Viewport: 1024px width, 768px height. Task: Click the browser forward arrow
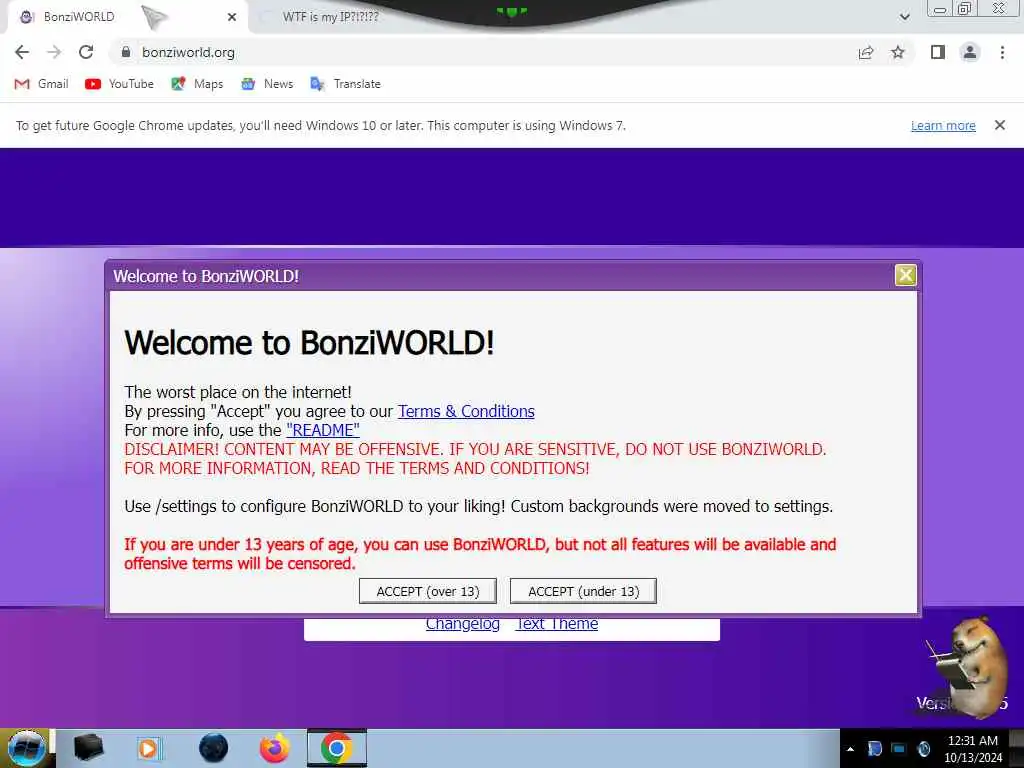(x=54, y=52)
